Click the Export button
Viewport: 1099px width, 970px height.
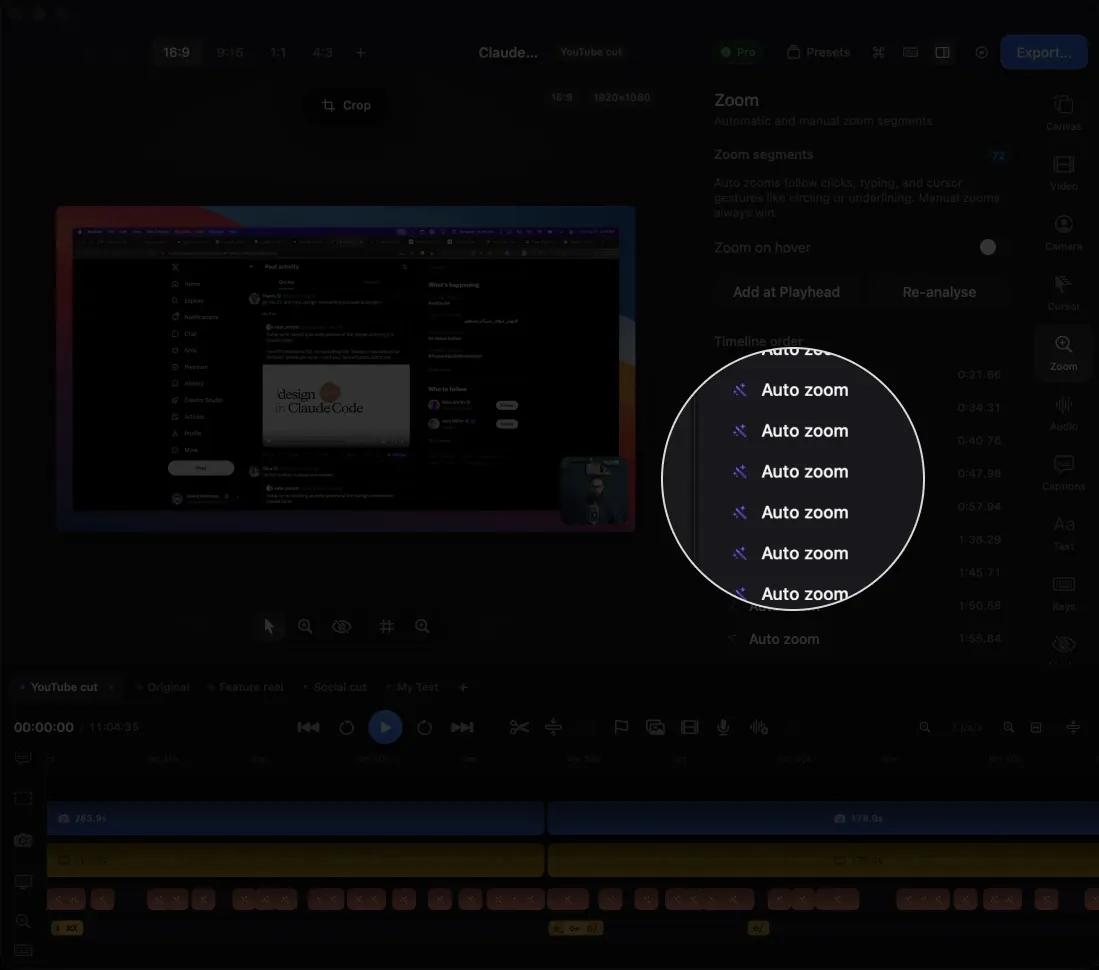click(x=1044, y=53)
